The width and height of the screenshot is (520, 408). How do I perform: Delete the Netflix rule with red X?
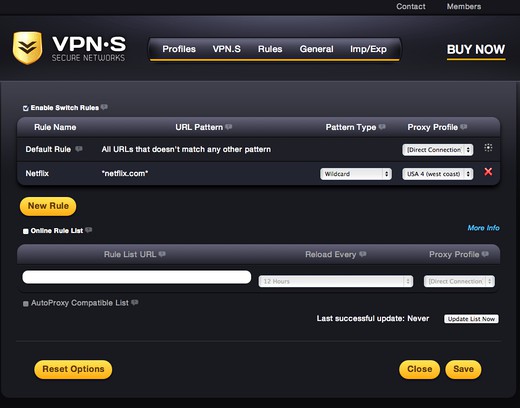click(488, 172)
